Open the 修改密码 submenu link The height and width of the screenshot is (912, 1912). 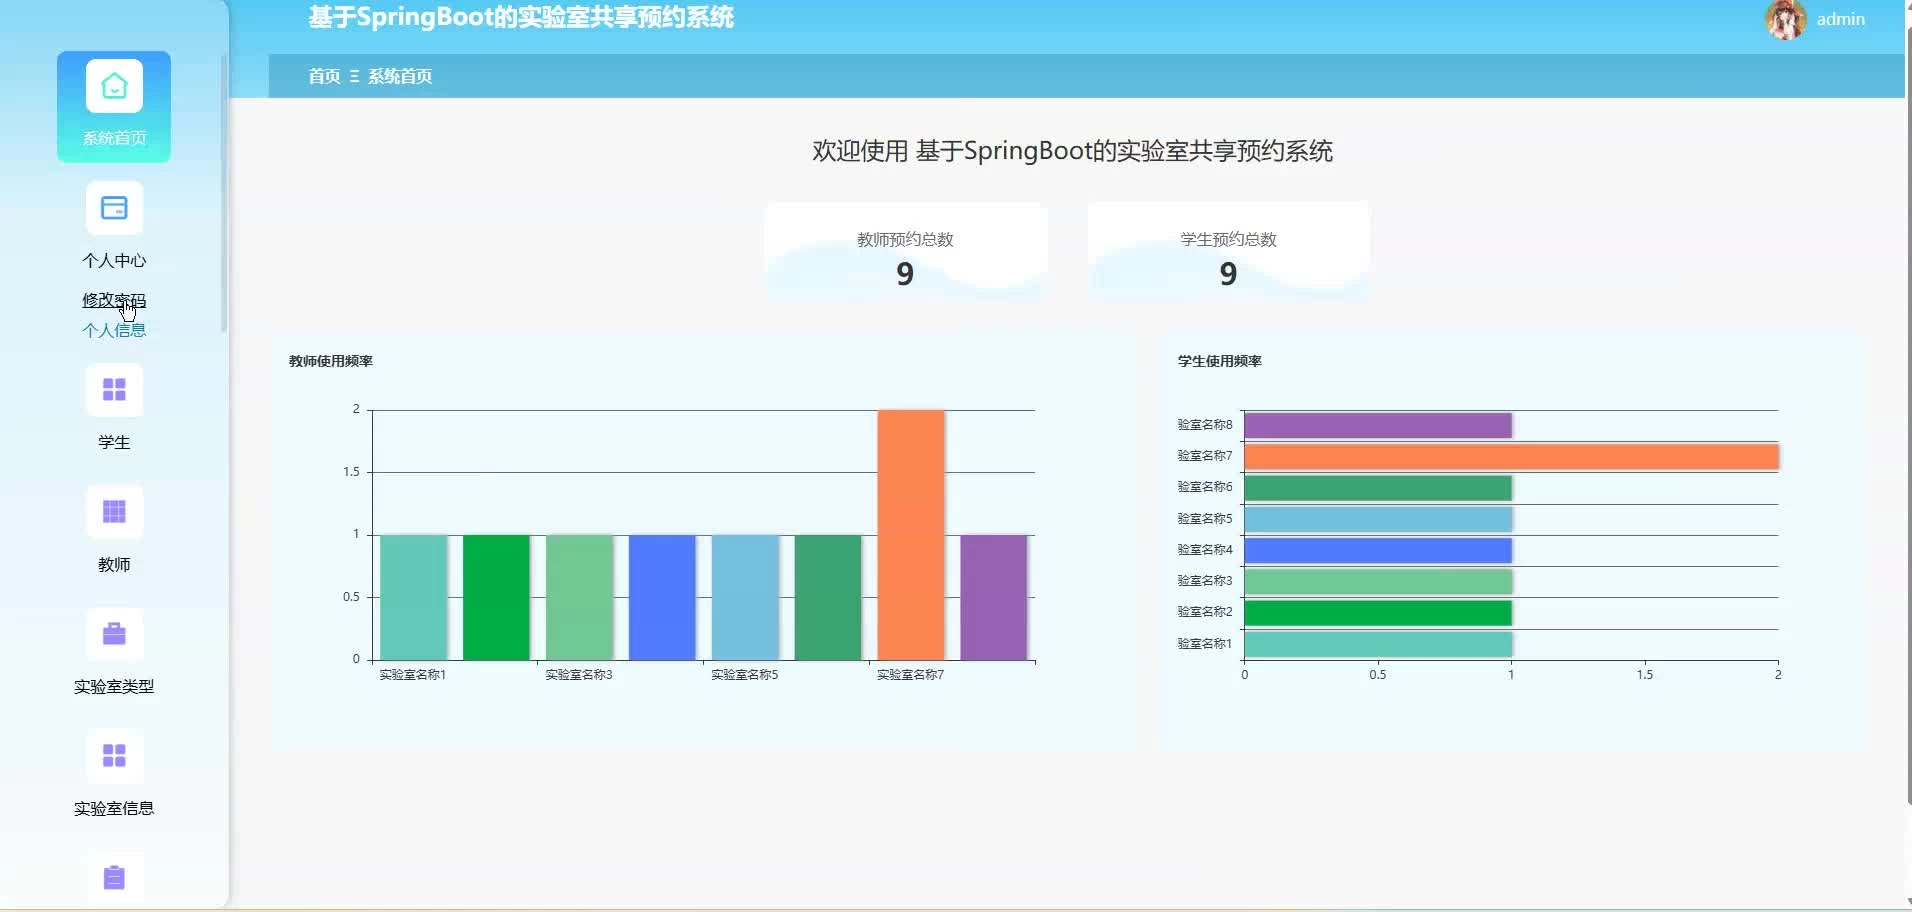click(114, 300)
